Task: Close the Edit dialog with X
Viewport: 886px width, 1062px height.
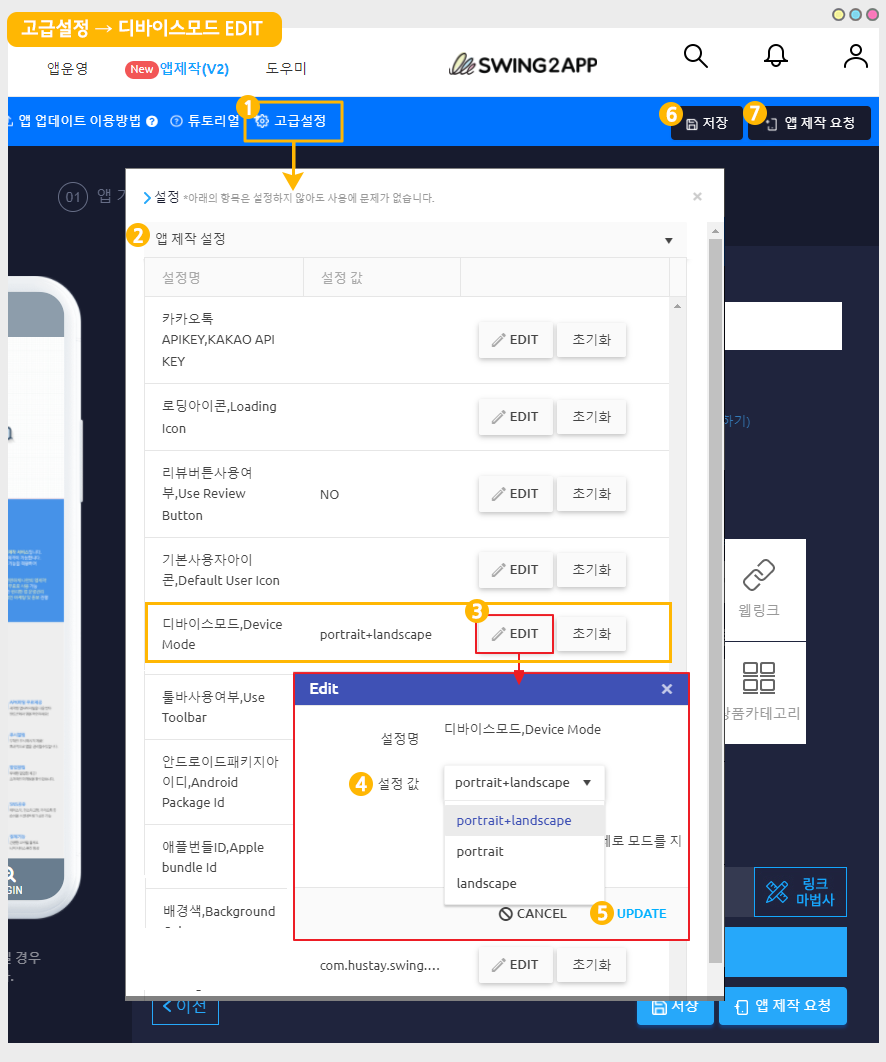Action: [x=667, y=689]
